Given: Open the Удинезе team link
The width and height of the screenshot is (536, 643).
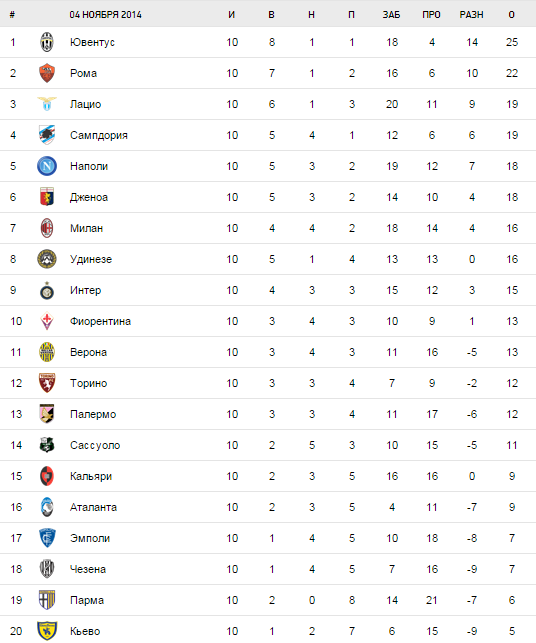Looking at the screenshot, I should pos(91,259).
